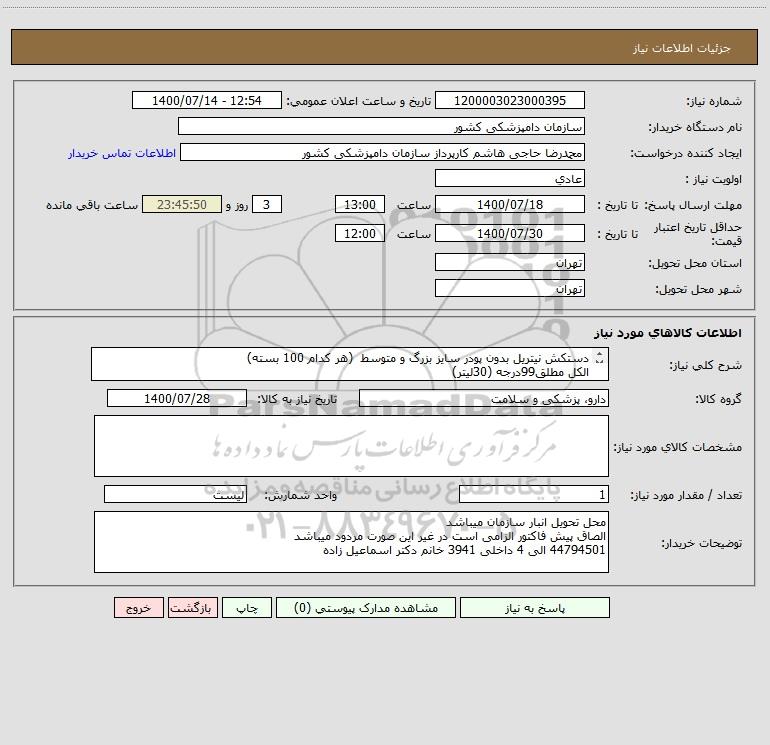Click the توضیحات خریدار label
The image size is (770, 745).
pyautogui.click(x=701, y=543)
